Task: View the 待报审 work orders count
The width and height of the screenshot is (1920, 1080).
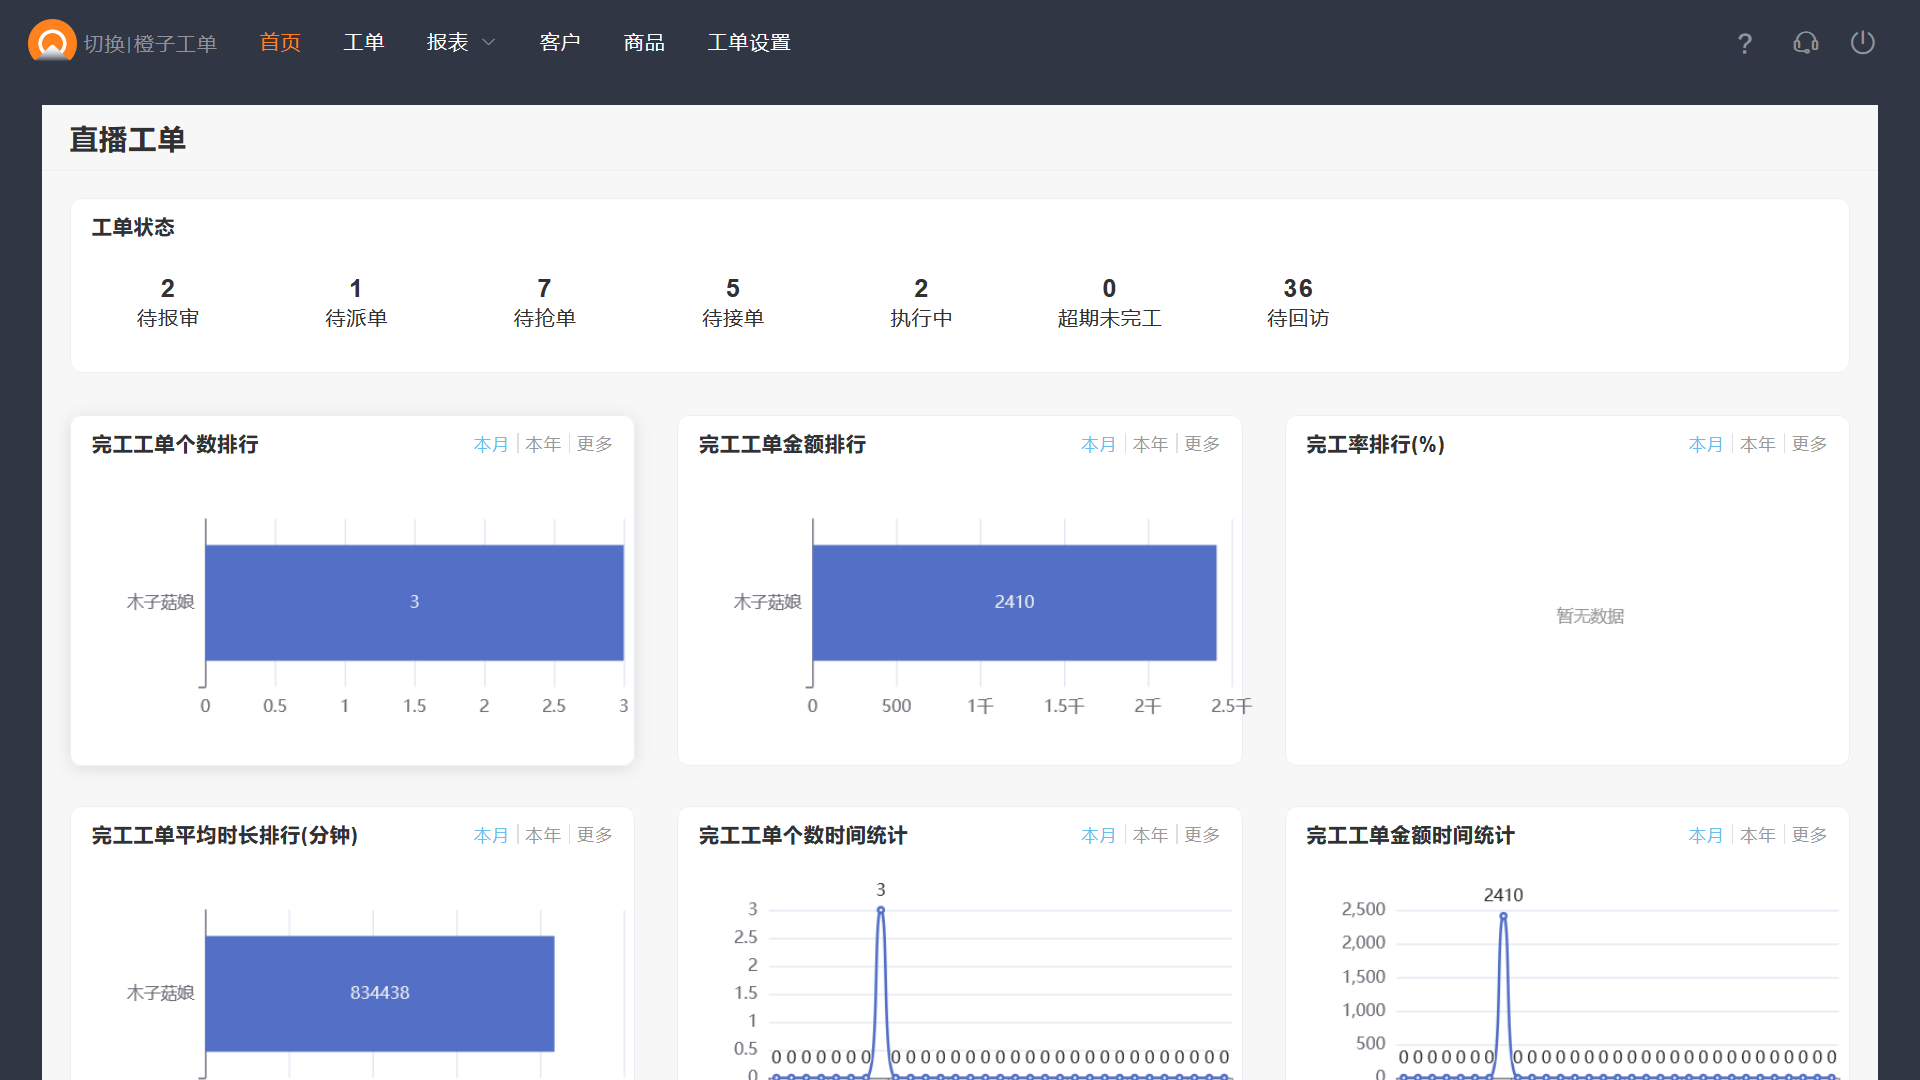Action: 168,302
